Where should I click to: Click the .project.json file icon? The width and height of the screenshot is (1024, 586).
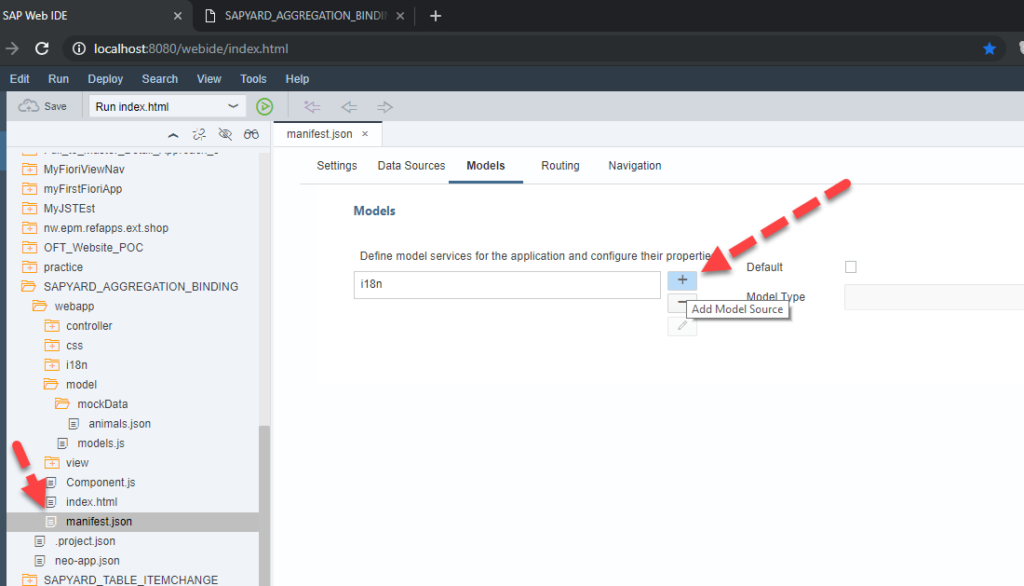pyautogui.click(x=40, y=542)
